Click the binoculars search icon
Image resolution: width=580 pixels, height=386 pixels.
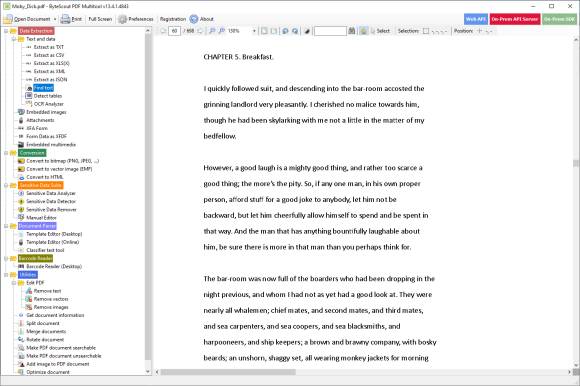[x=352, y=31]
